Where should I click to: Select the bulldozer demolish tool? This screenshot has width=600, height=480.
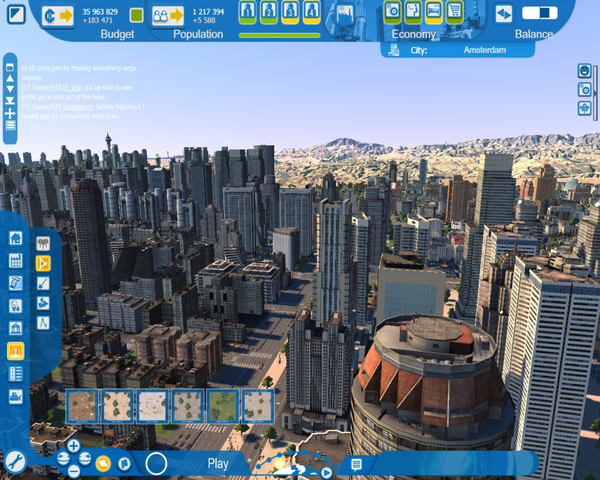tap(16, 397)
